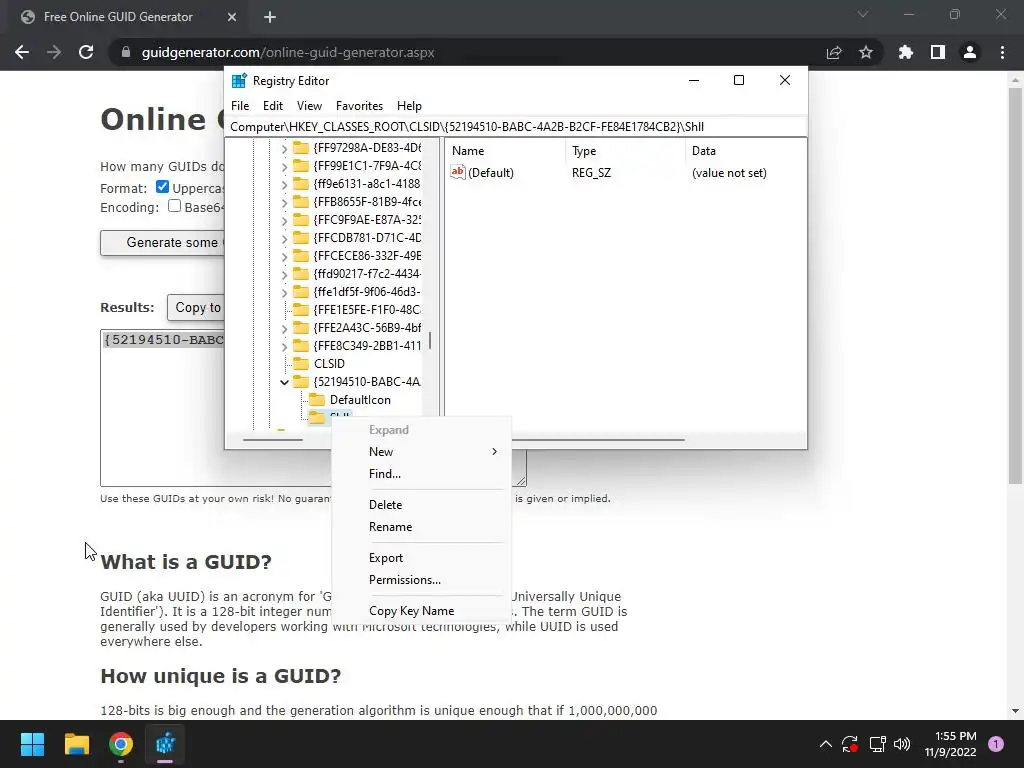Open the Help menu in Registry Editor
This screenshot has height=768, width=1024.
pos(409,106)
